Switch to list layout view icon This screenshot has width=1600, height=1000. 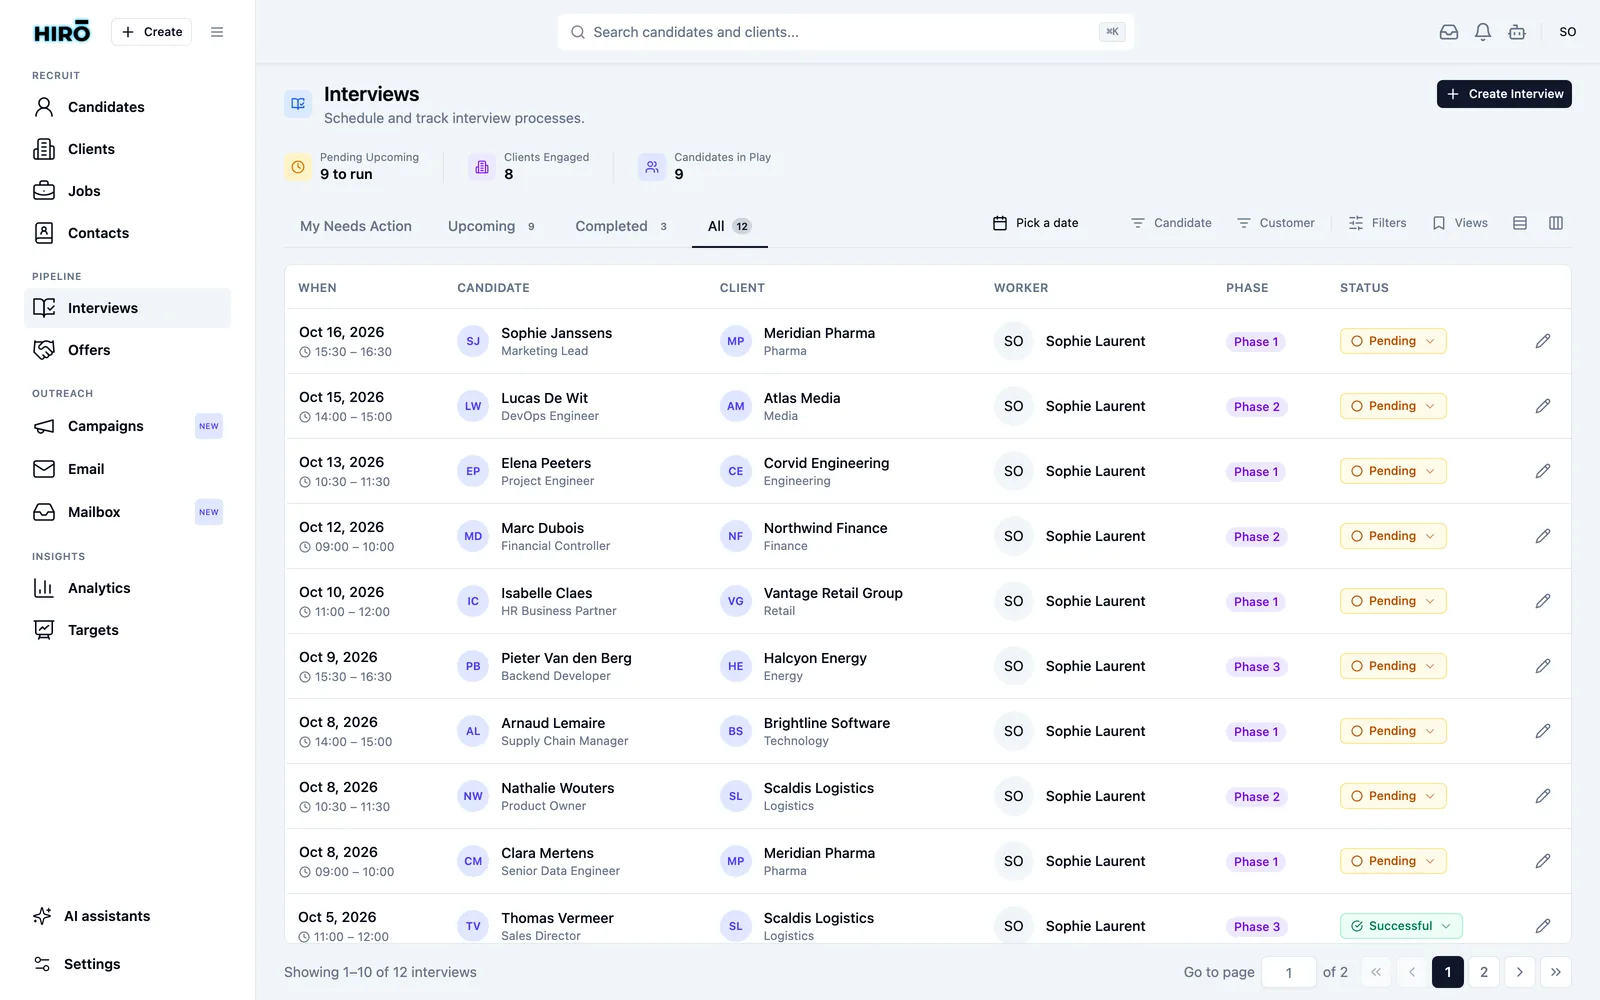point(1520,223)
